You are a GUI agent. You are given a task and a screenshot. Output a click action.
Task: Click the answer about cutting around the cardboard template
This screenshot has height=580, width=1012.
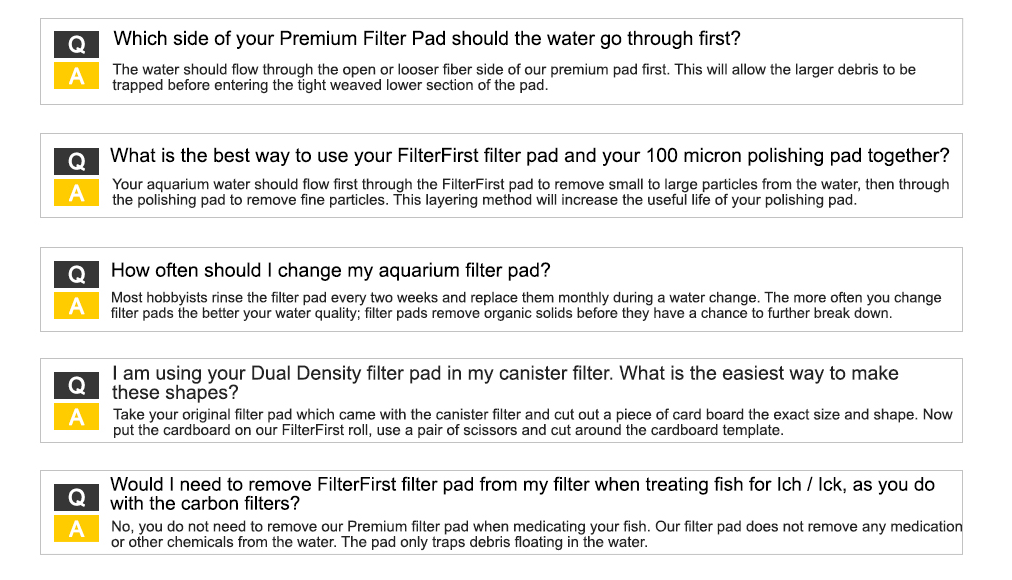coord(532,423)
